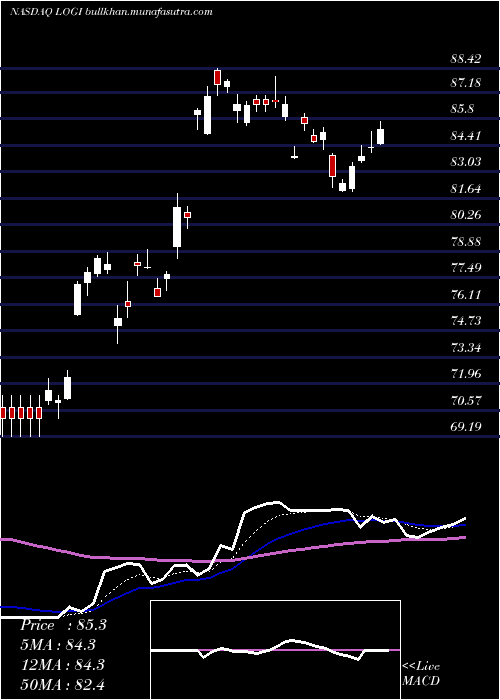The height and width of the screenshot is (700, 500).
Task: Click the 73.34 price axis label
Action: point(466,347)
